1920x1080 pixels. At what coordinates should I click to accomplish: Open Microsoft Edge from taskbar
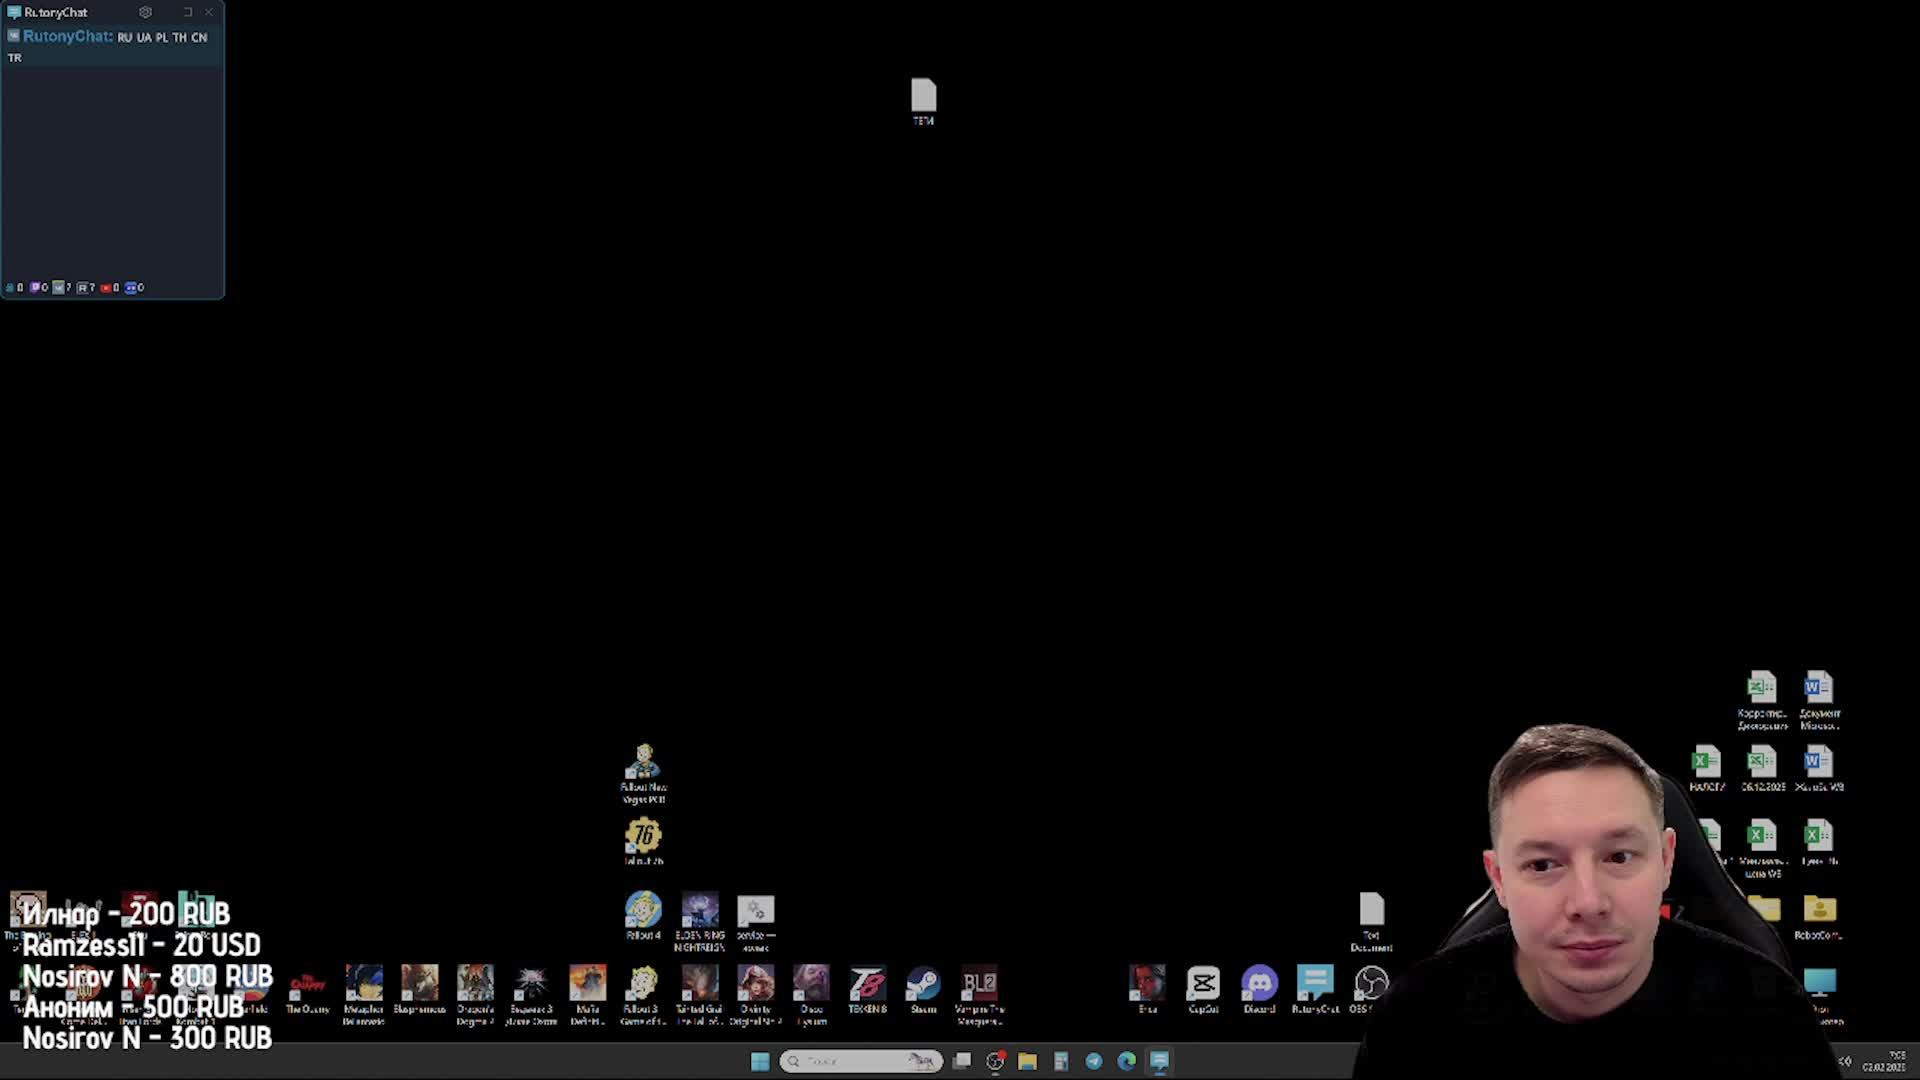[1127, 1061]
